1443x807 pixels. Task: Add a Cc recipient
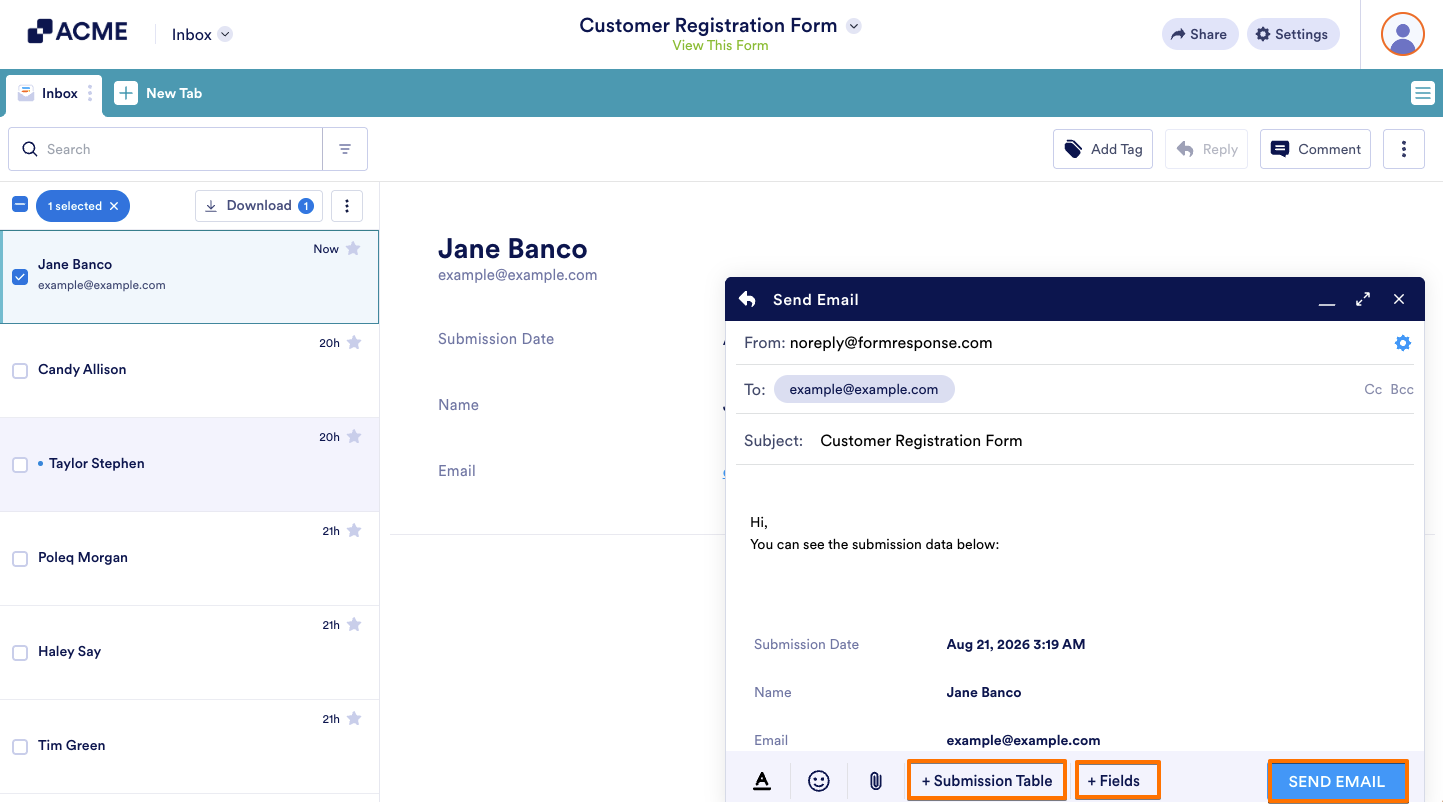click(x=1373, y=389)
